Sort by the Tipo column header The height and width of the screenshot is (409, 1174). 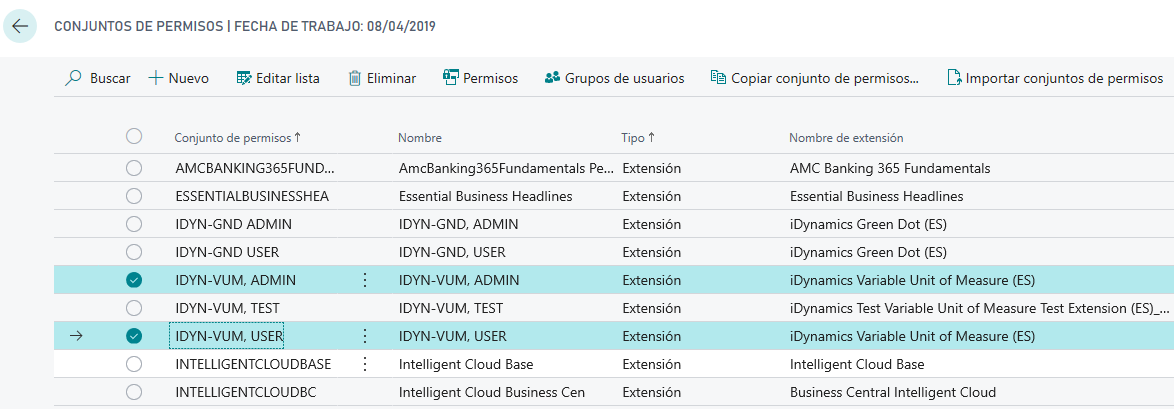(638, 138)
